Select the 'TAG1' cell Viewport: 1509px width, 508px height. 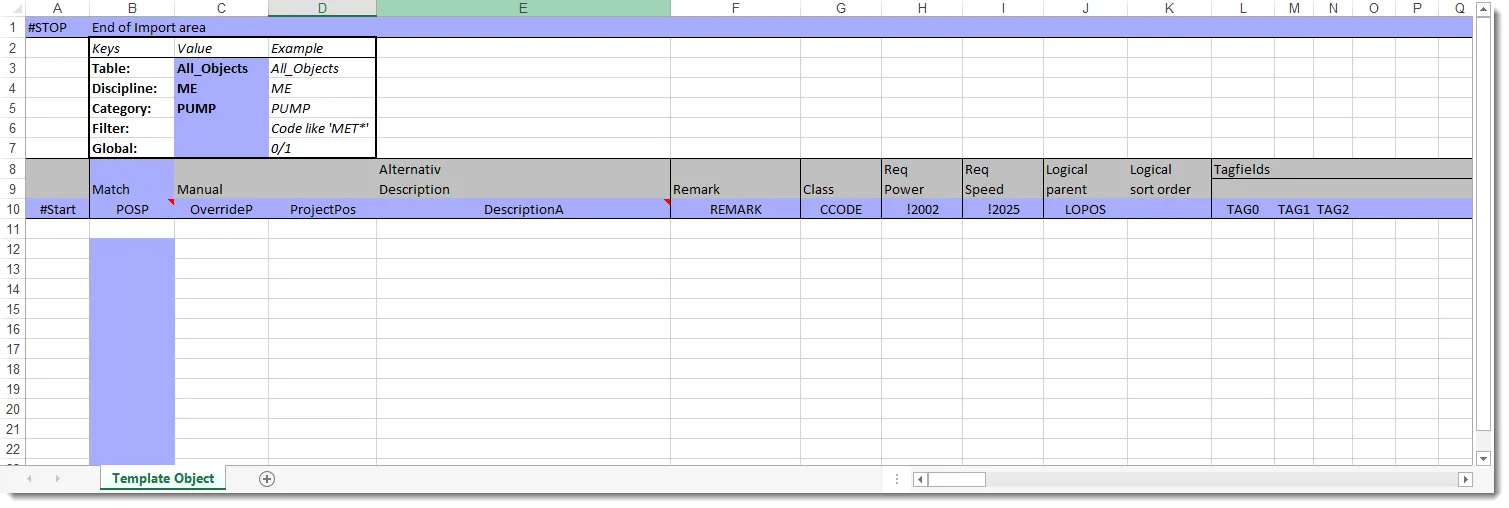click(1294, 209)
